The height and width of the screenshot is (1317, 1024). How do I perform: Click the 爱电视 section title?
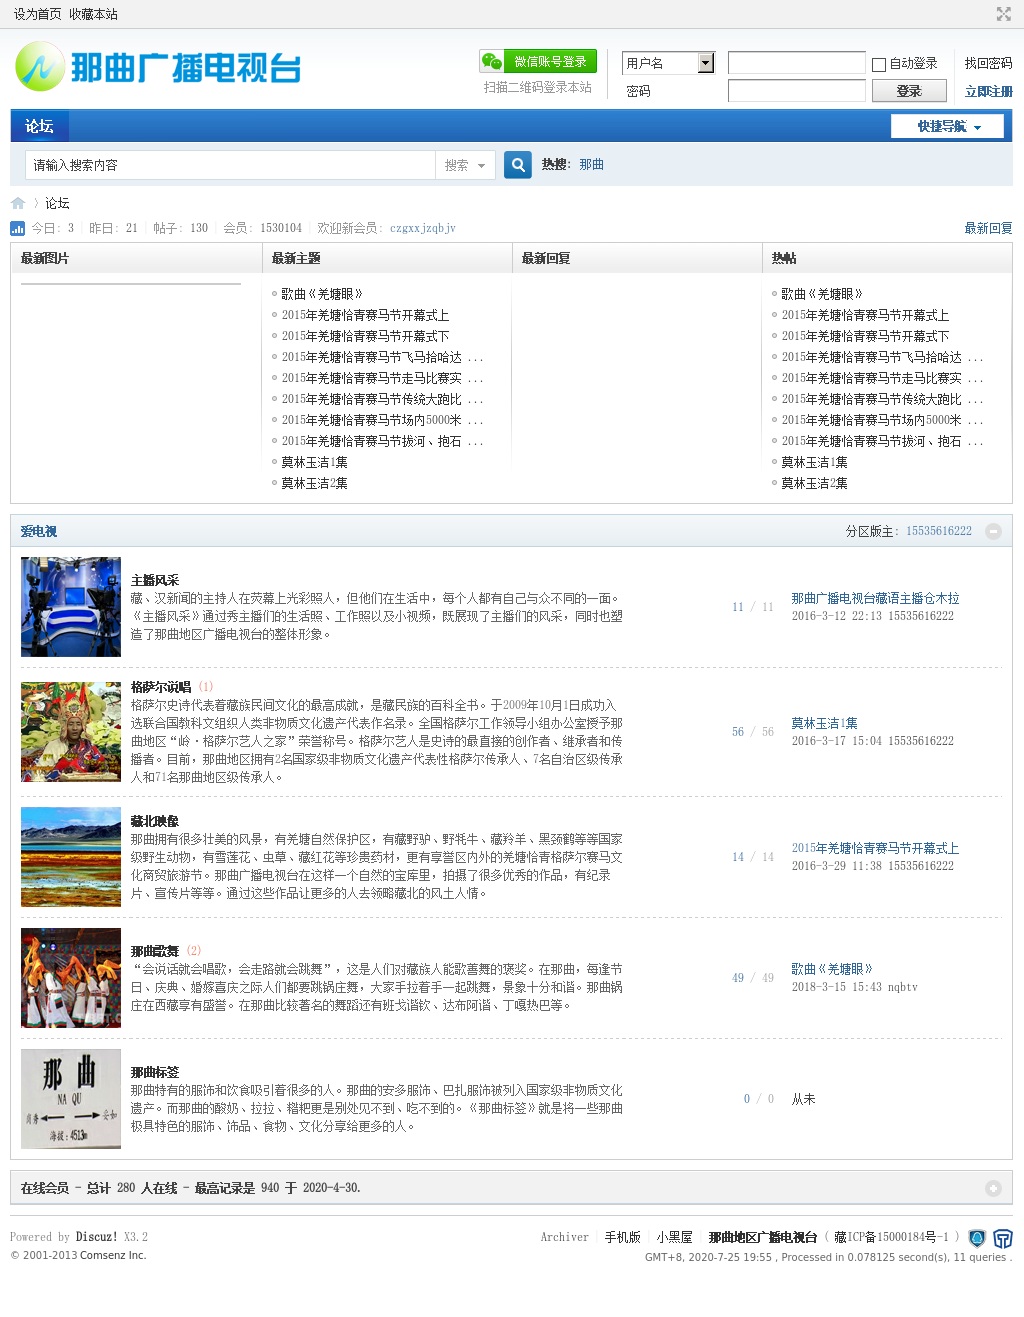(39, 531)
